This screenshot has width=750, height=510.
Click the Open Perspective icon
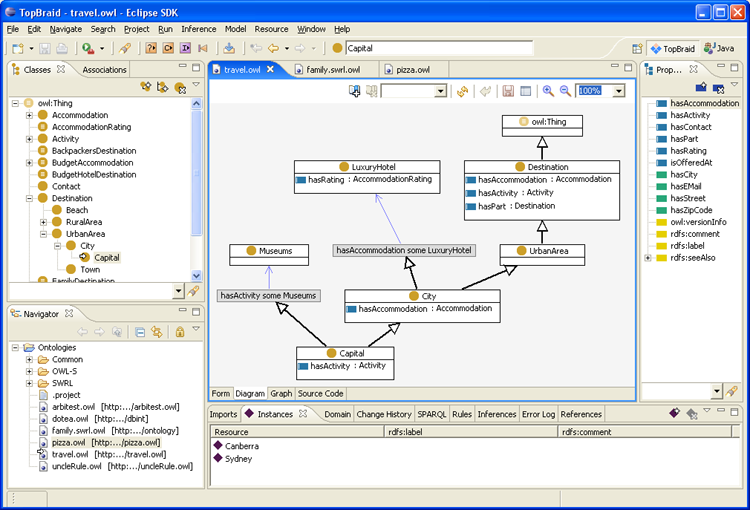[x=637, y=49]
